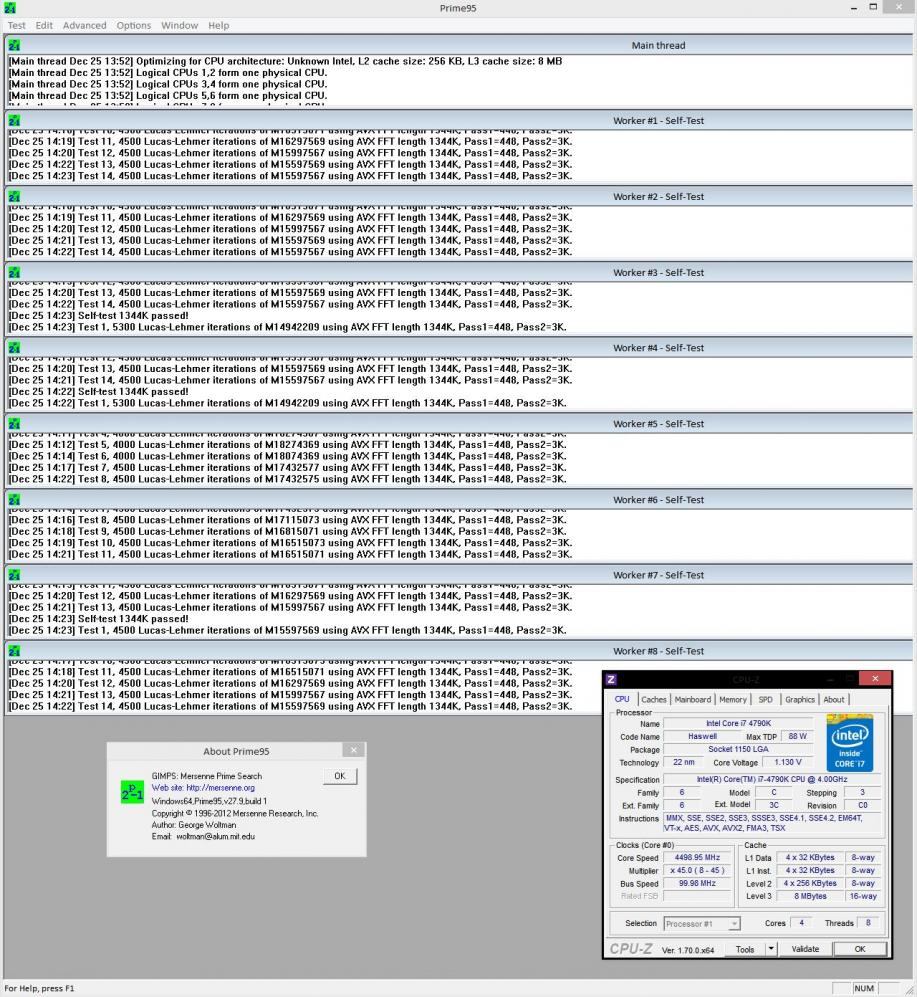Click the Worker #1 - Self-Test title bar
Screen dimensions: 917x997
pyautogui.click(x=458, y=120)
